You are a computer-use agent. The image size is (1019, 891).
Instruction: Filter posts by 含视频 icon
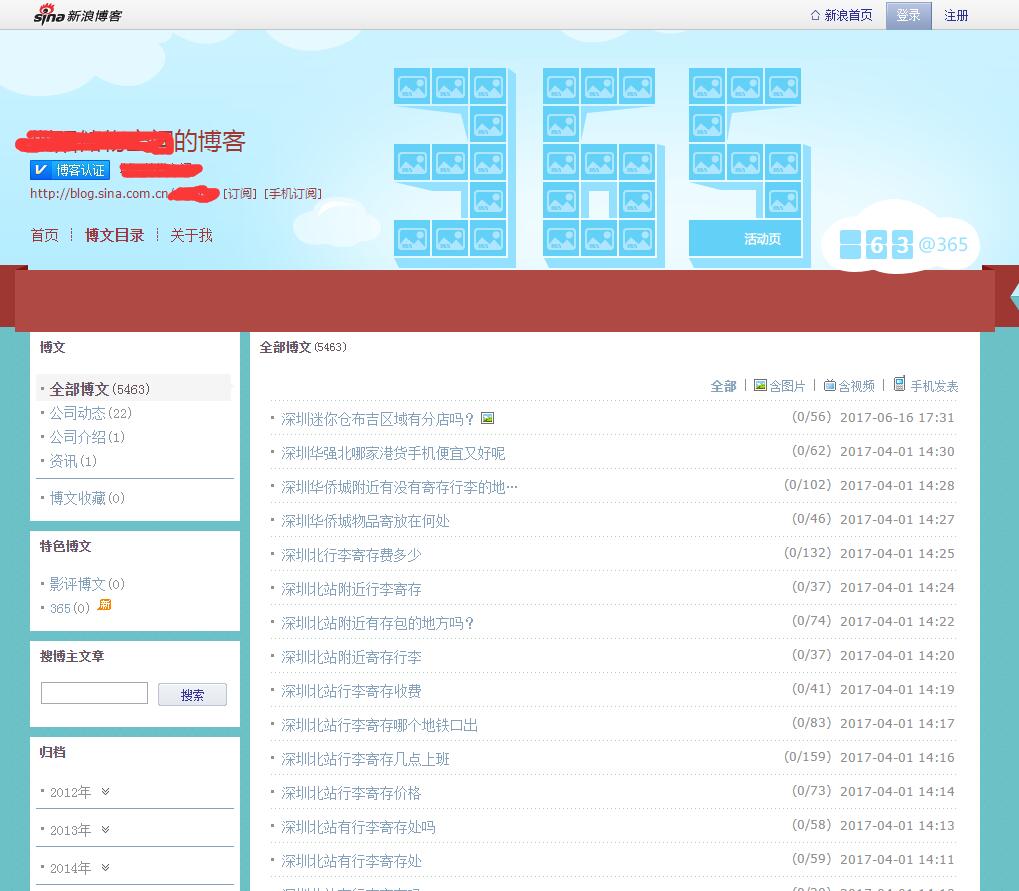coord(830,385)
